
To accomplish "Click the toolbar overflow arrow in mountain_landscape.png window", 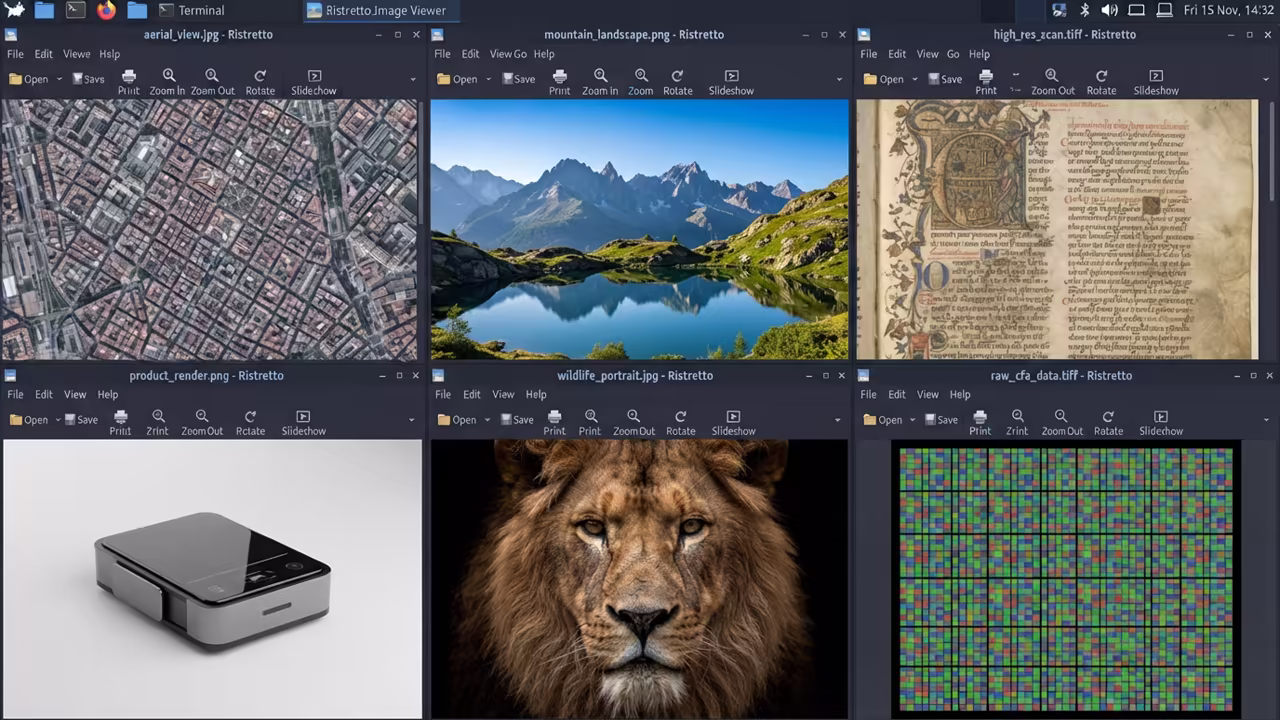I will (838, 79).
